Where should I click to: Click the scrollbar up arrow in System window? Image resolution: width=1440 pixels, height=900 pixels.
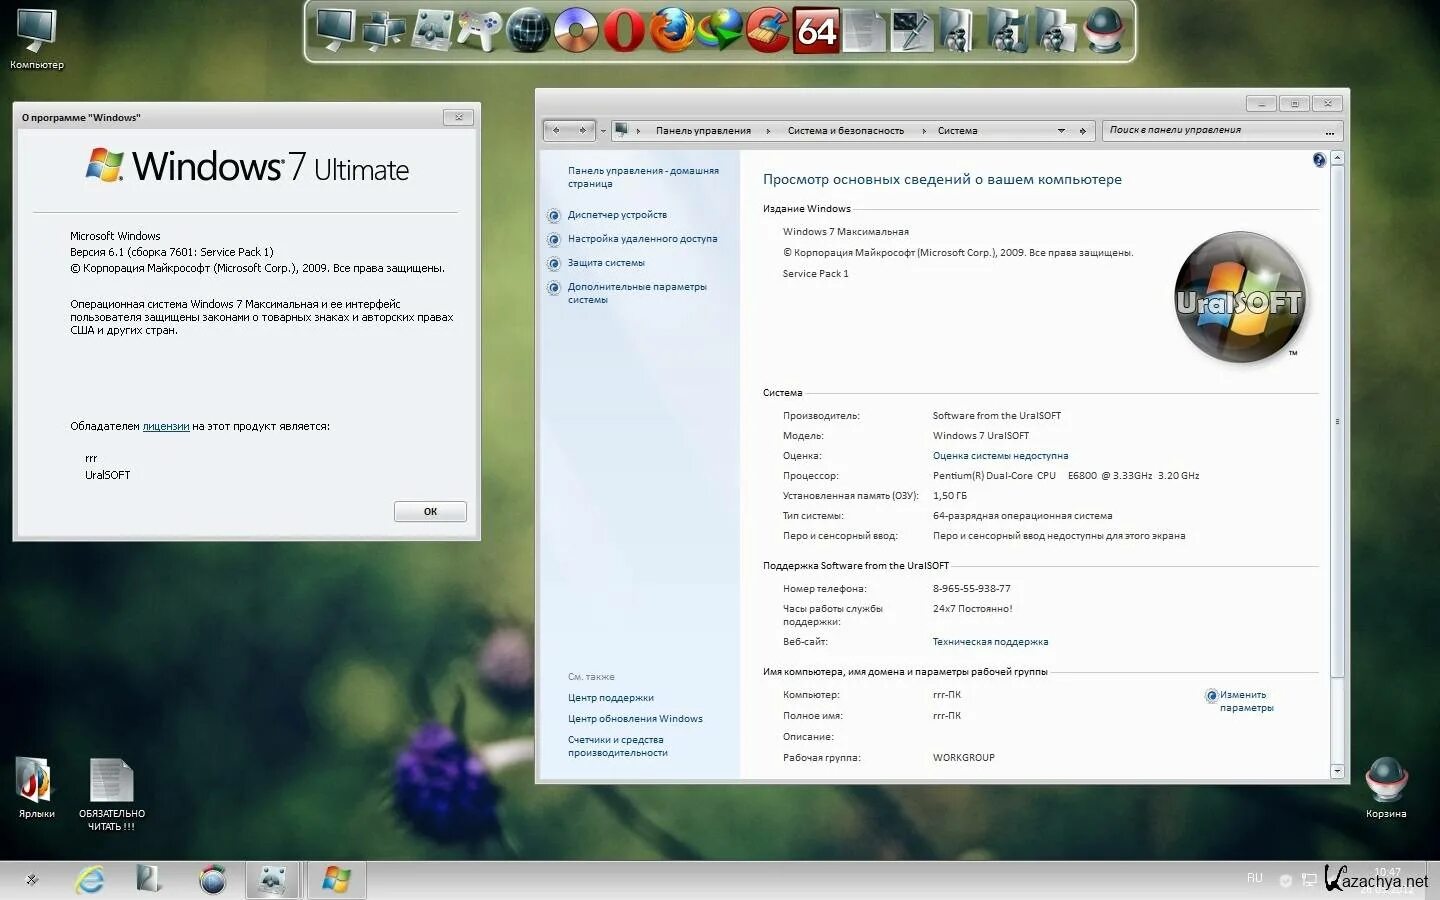[x=1337, y=159]
